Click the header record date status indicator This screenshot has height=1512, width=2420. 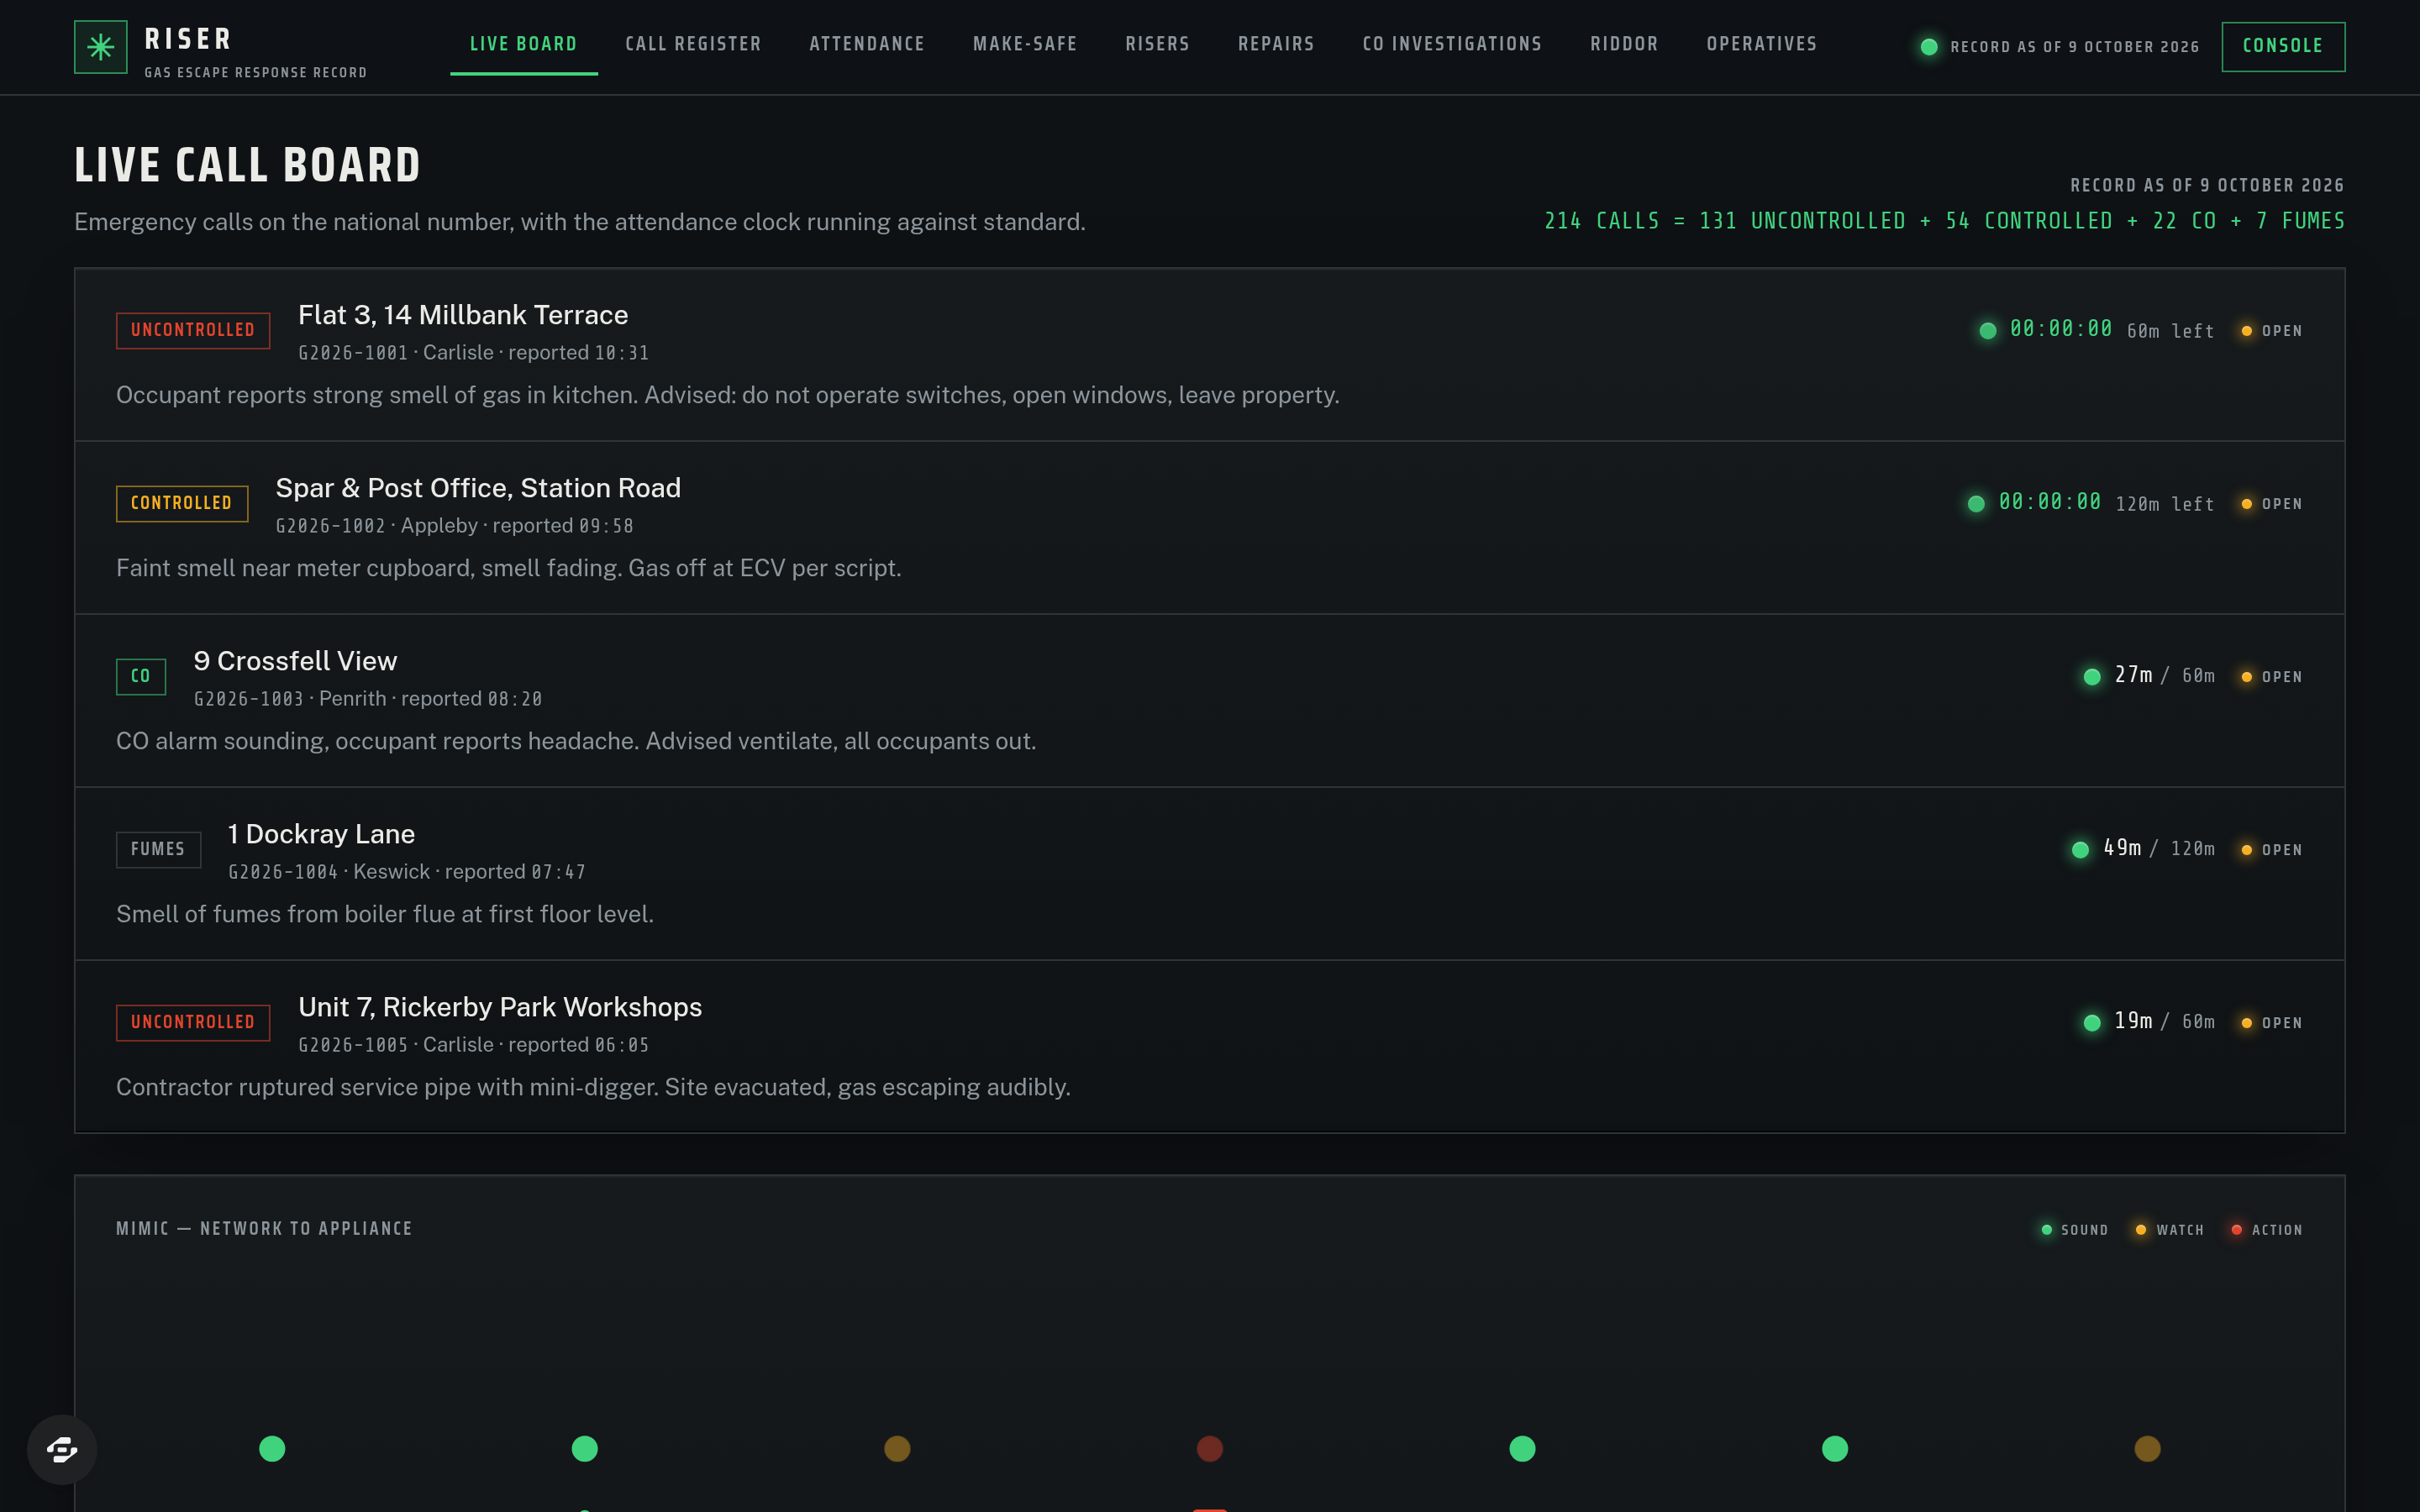[x=2060, y=47]
